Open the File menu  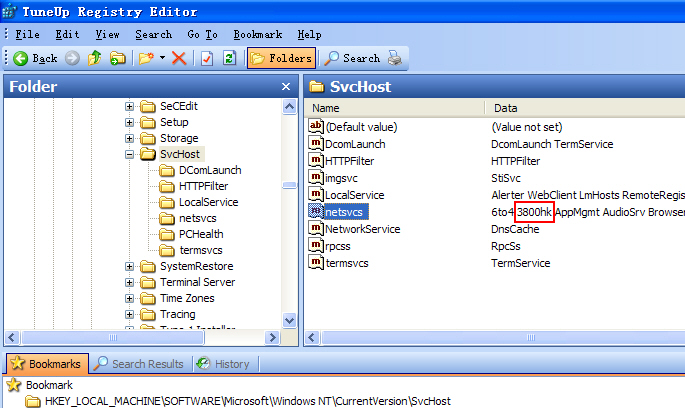(28, 35)
